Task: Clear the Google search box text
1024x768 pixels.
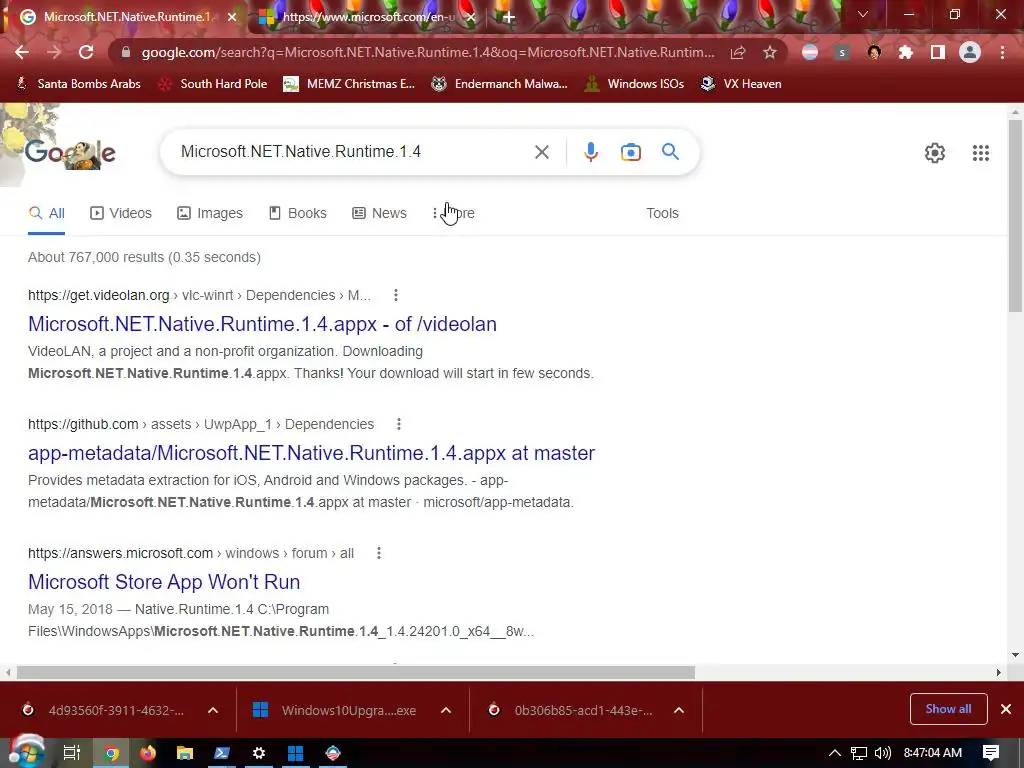Action: tap(541, 152)
